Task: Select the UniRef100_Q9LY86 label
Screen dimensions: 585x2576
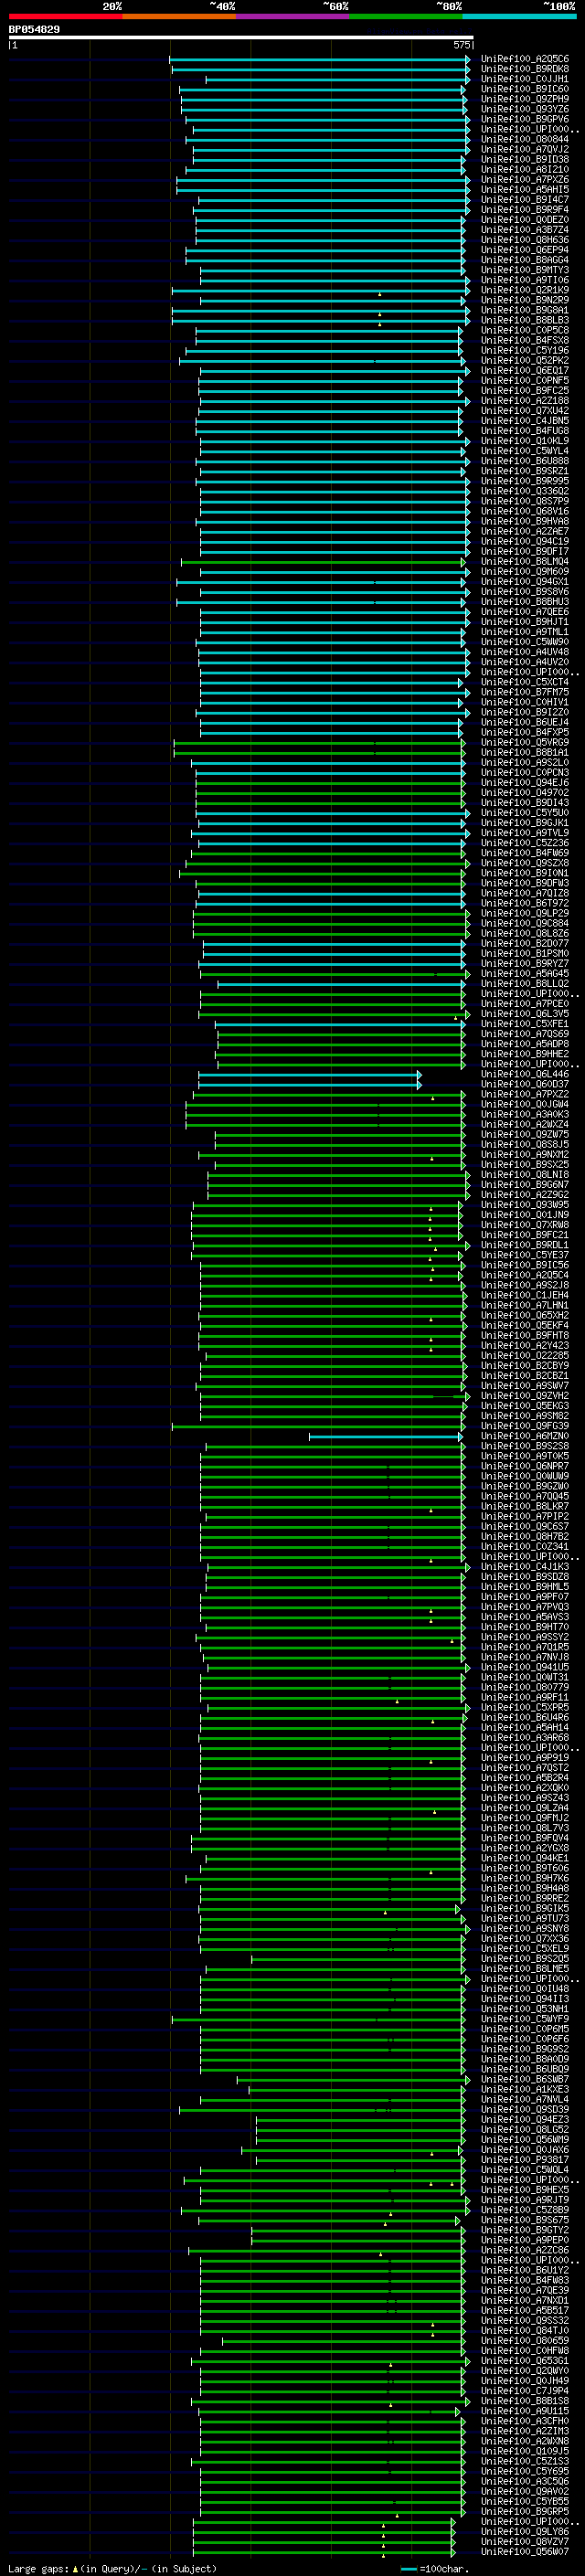Action: (x=525, y=2531)
